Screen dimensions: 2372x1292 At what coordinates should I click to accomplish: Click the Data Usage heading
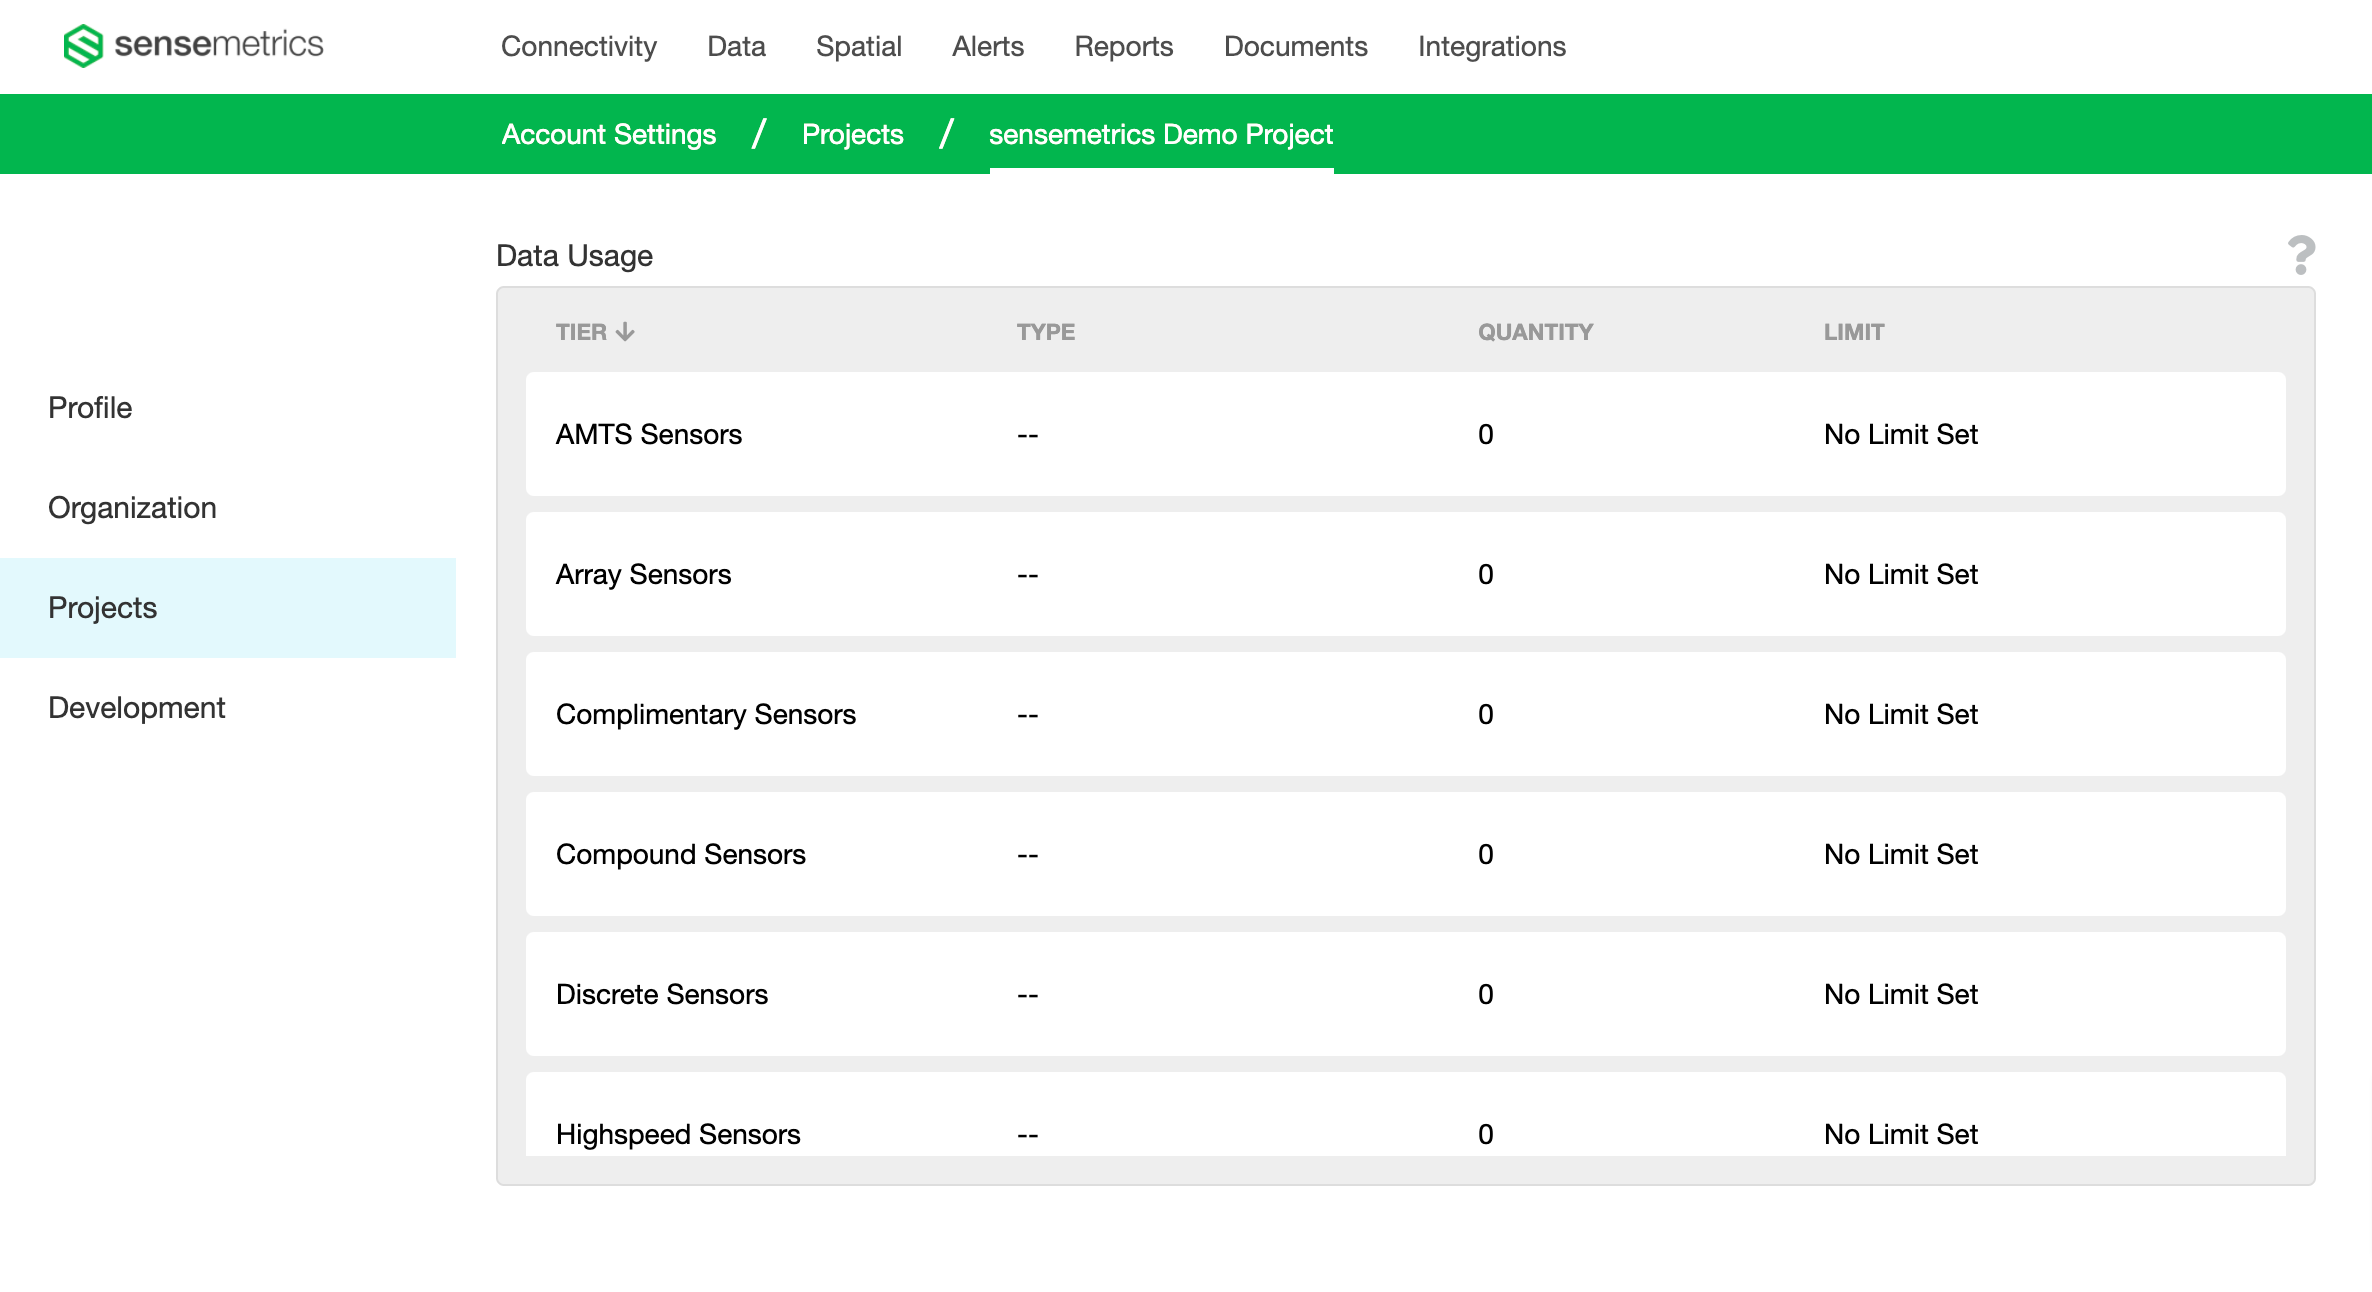point(574,256)
